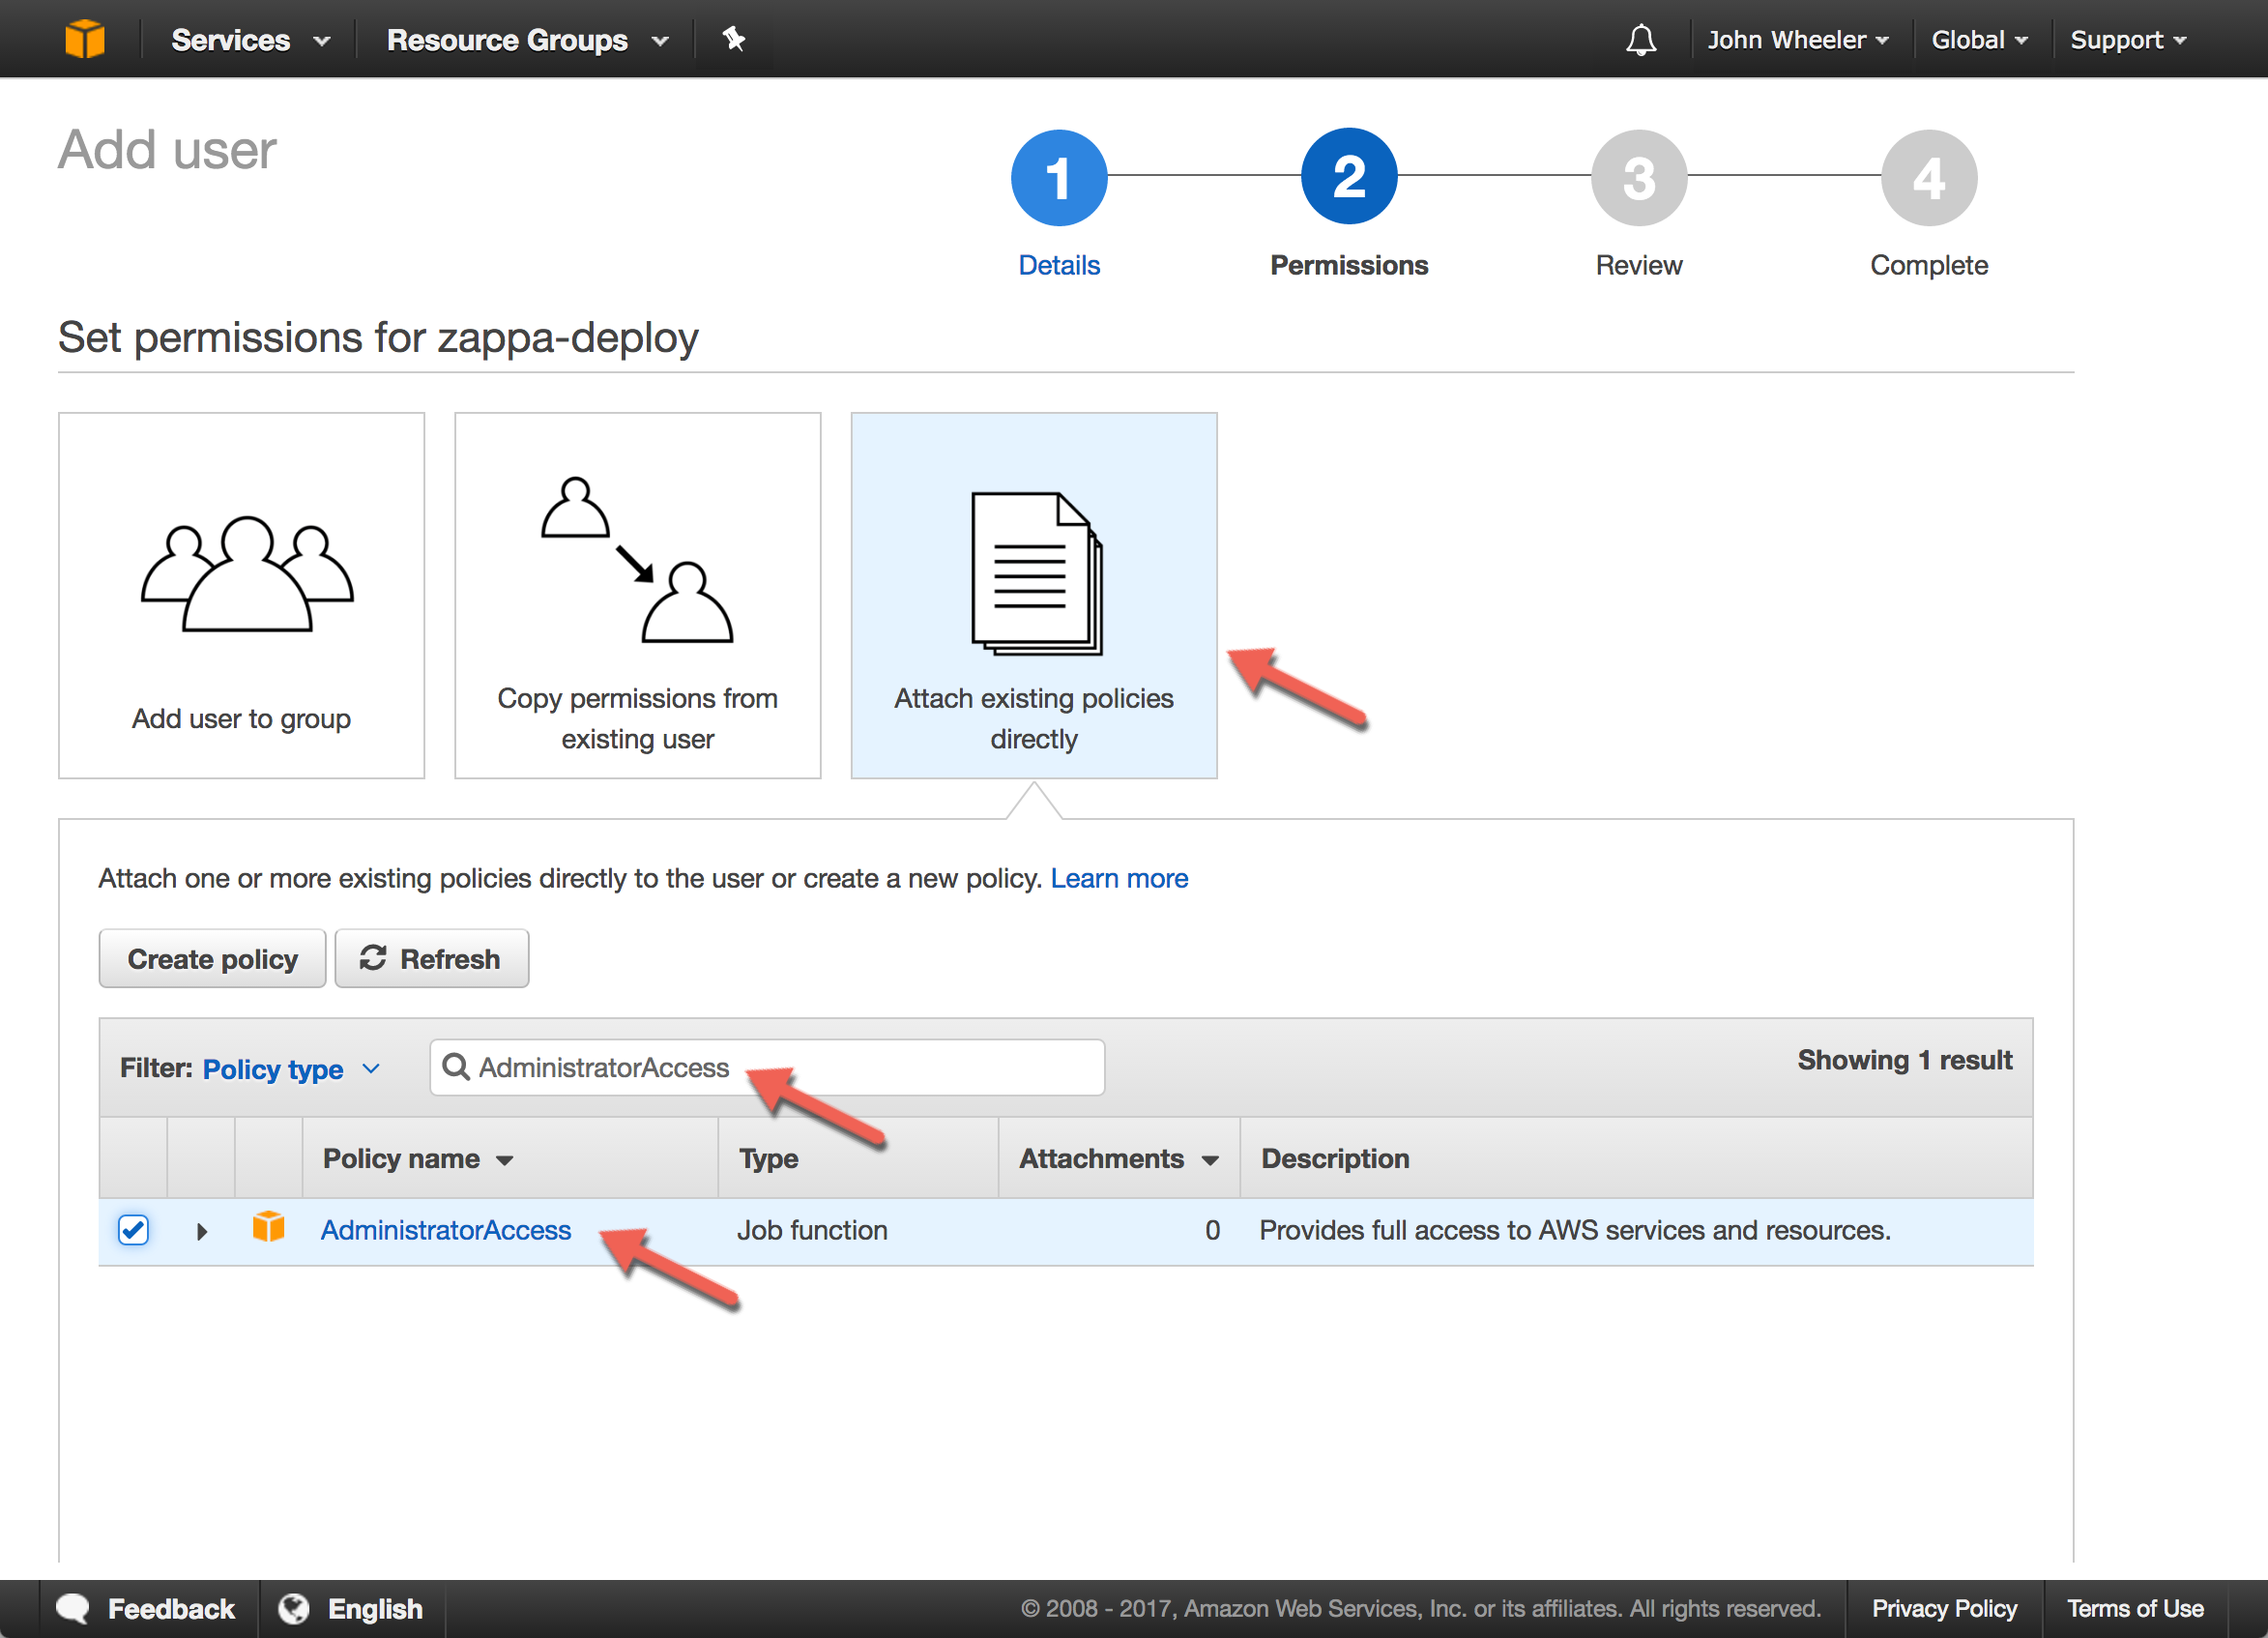
Task: Open the Services dropdown menu
Action: [x=250, y=40]
